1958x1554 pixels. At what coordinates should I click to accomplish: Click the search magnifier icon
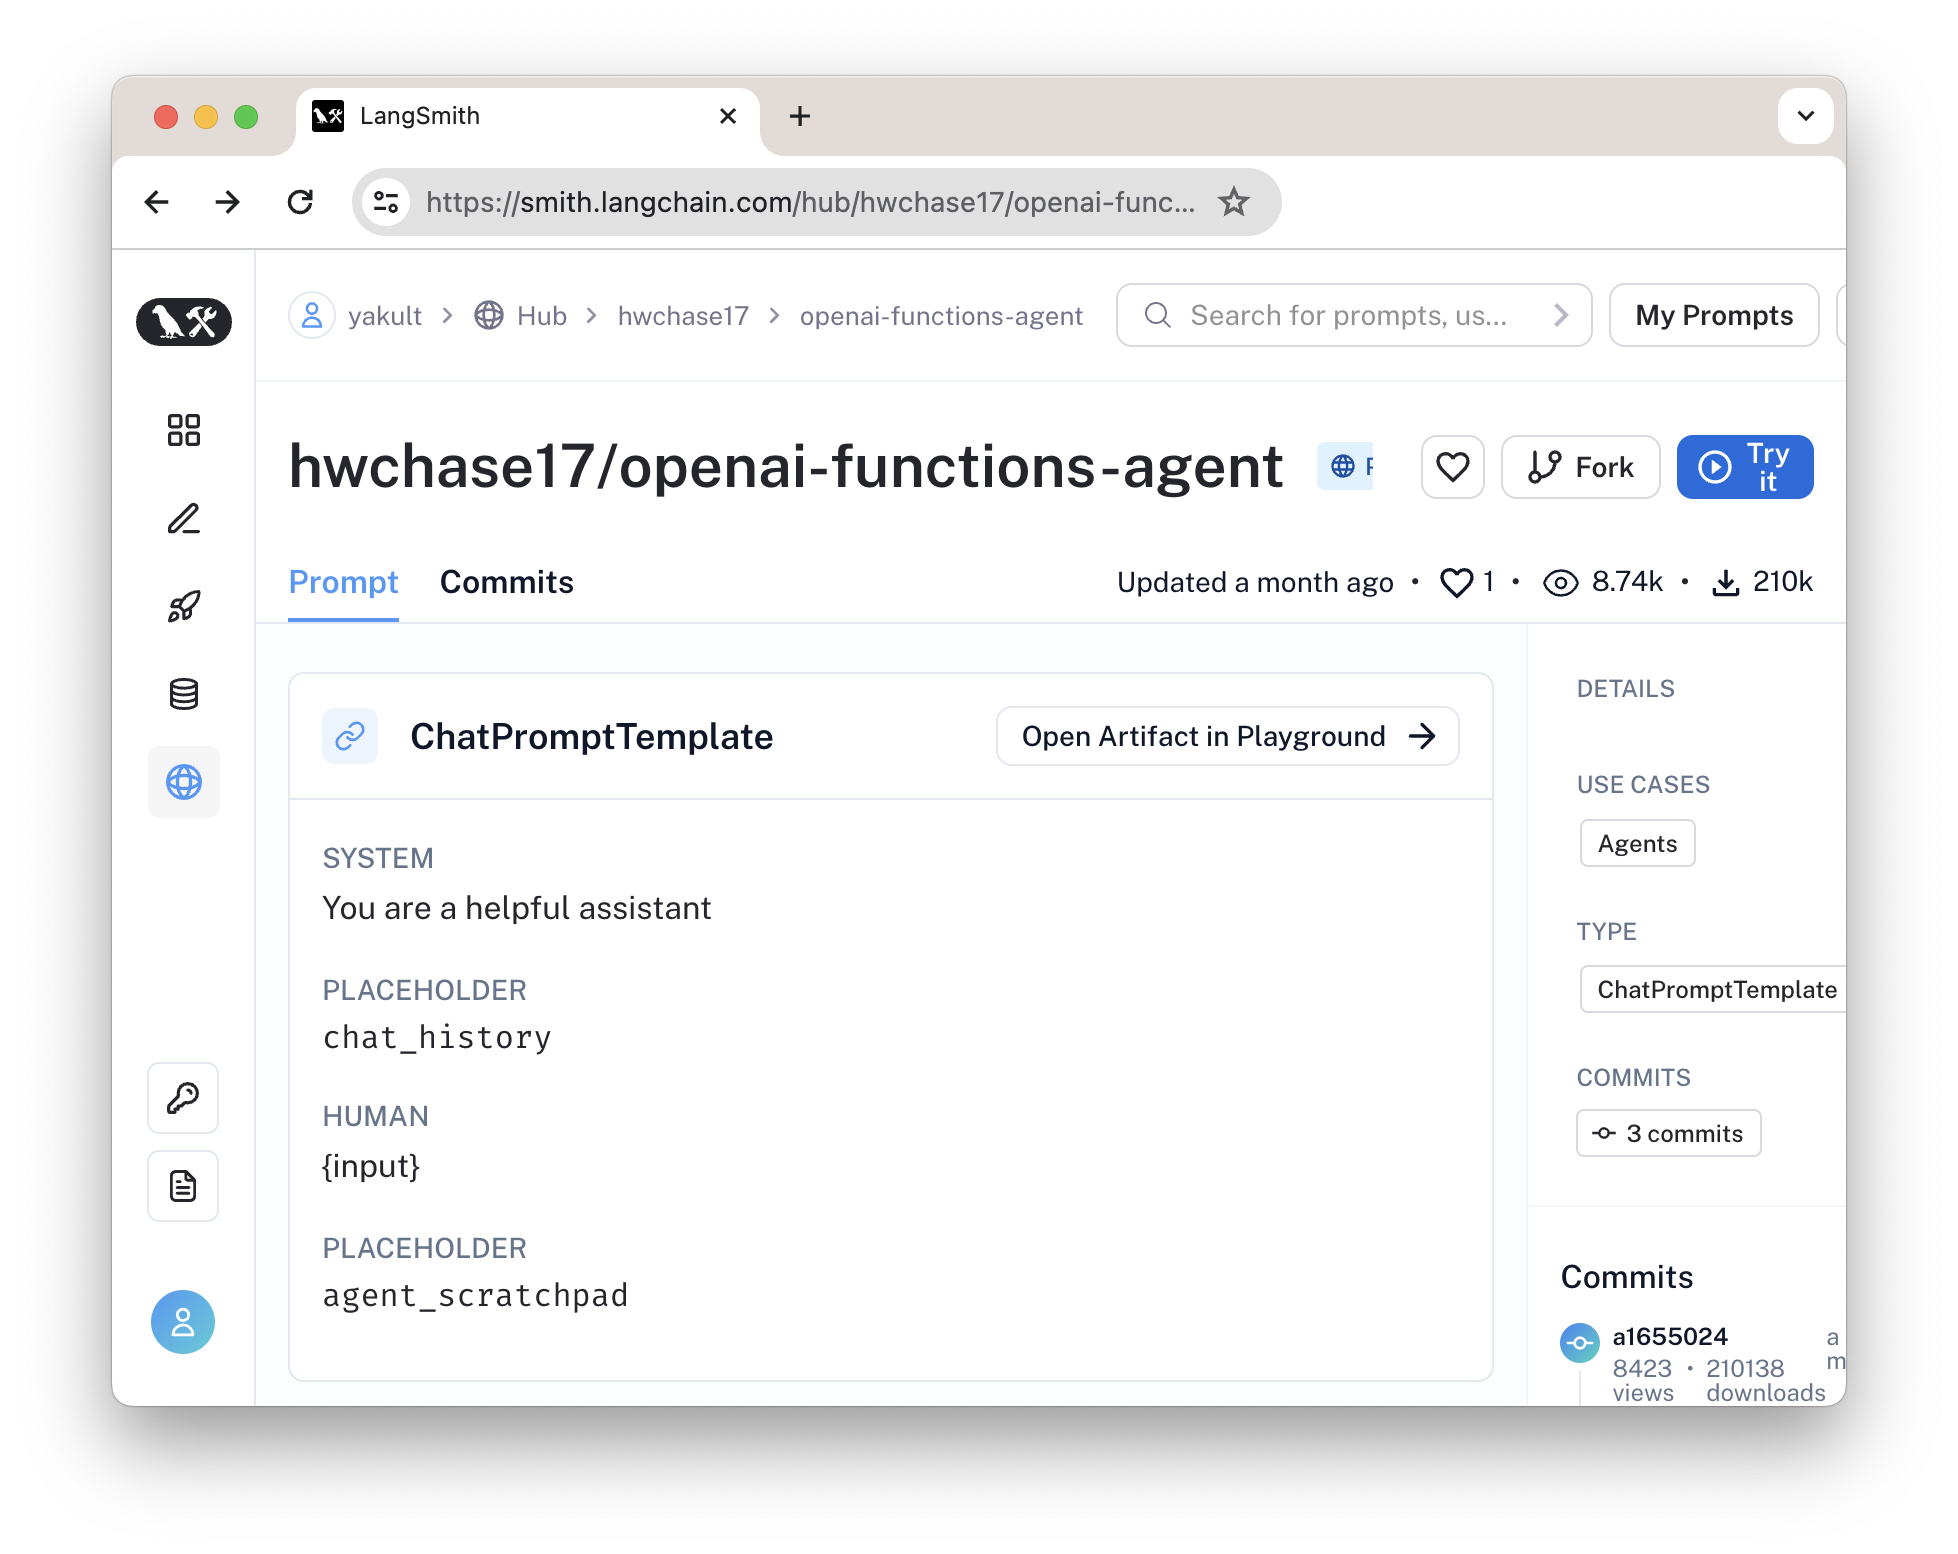pos(1157,316)
